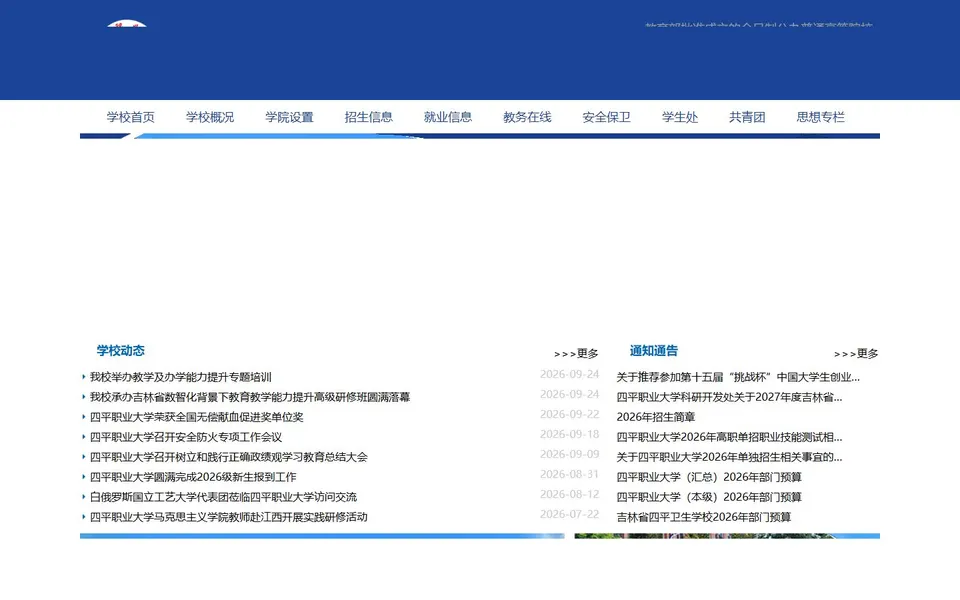Open the 思想专栏 menu item
Image resolution: width=960 pixels, height=600 pixels.
point(820,117)
